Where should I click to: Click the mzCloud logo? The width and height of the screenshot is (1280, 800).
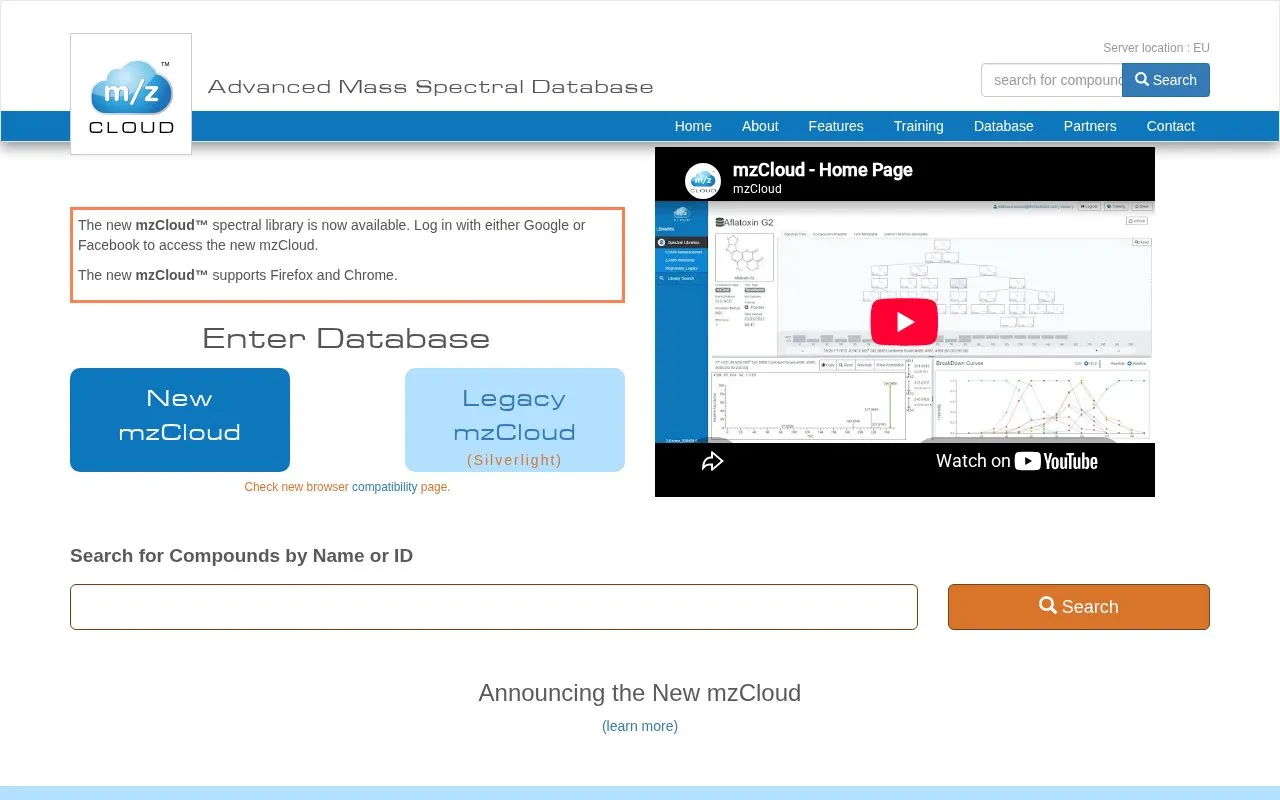tap(131, 94)
